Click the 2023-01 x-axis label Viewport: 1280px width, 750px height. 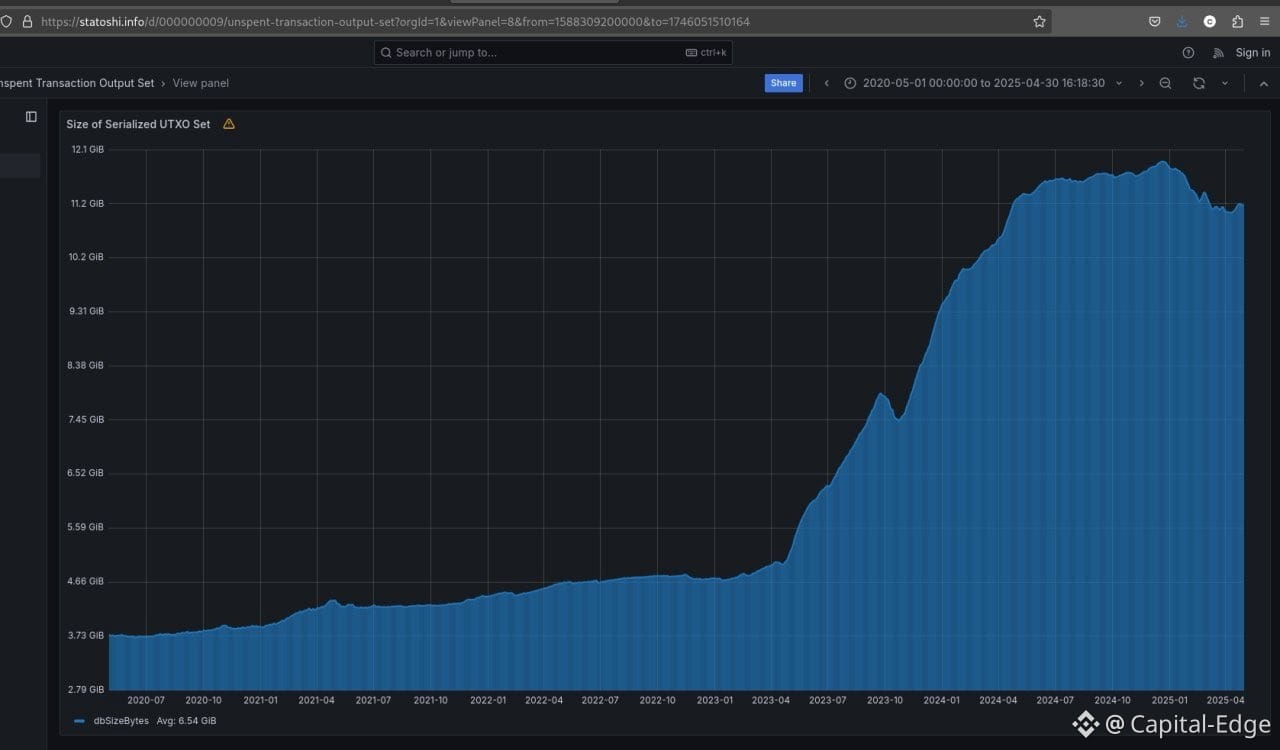click(715, 701)
